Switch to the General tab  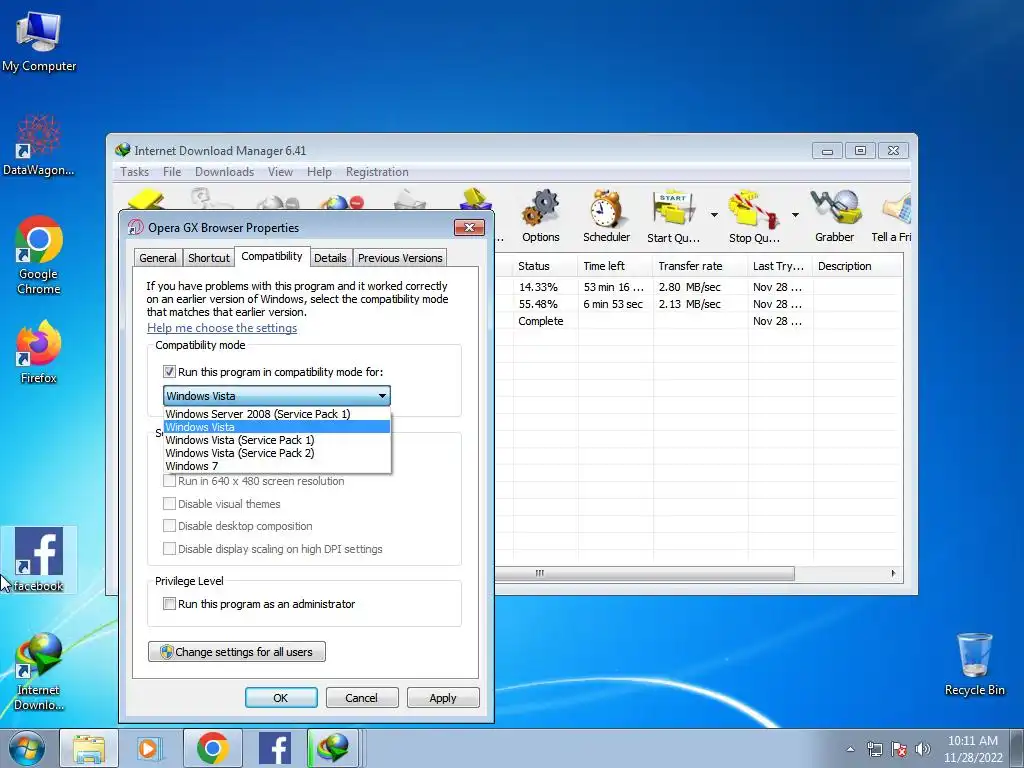point(157,258)
